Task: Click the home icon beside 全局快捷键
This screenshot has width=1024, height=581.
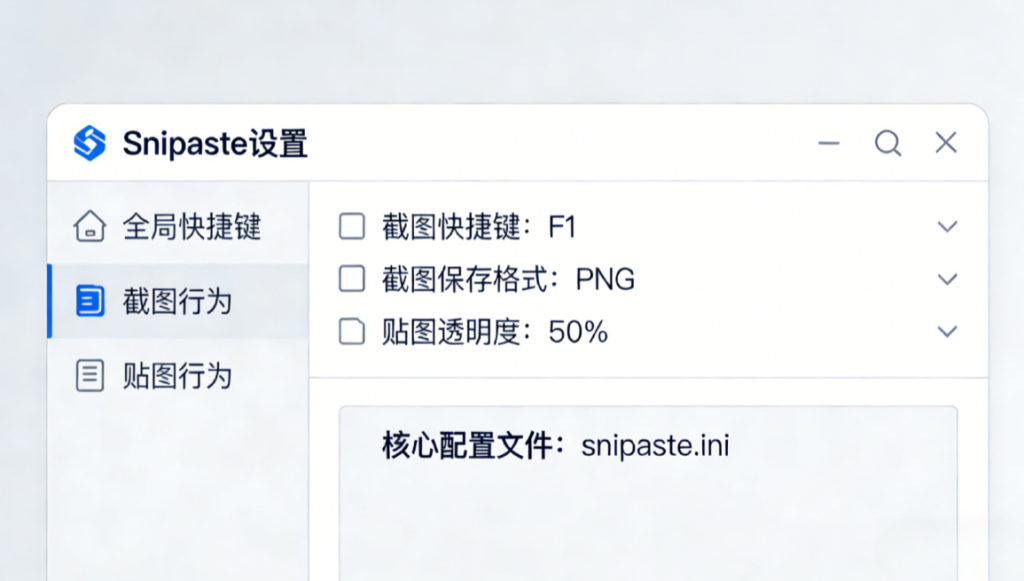Action: click(90, 226)
